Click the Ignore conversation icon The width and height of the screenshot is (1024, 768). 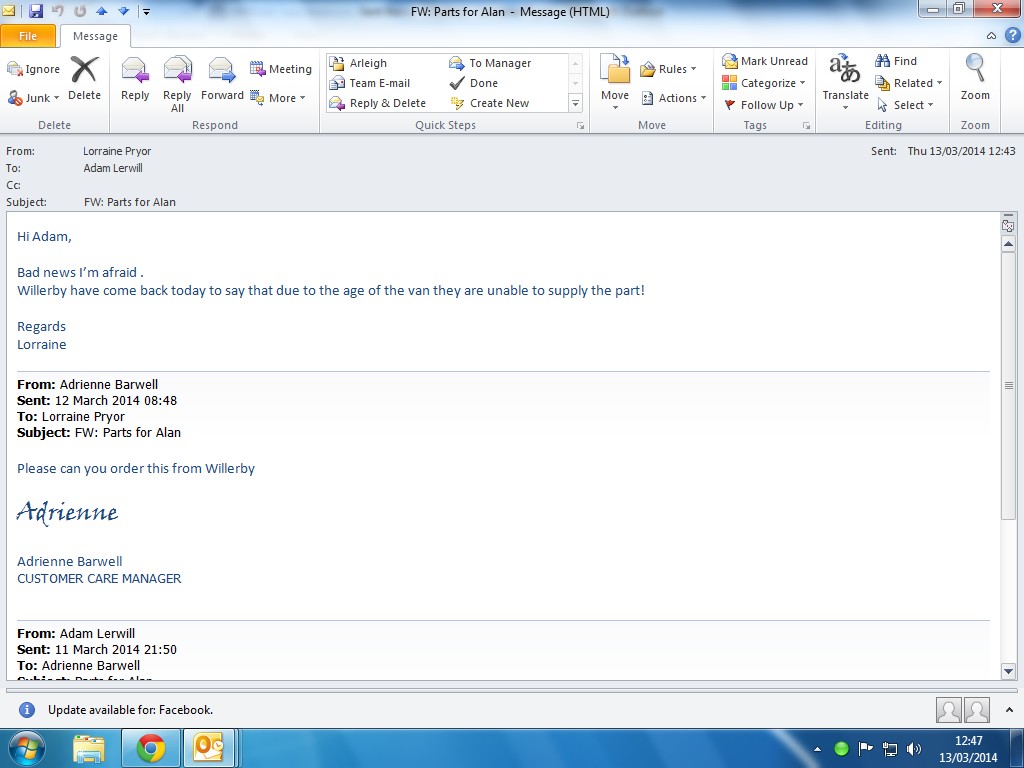[x=14, y=69]
